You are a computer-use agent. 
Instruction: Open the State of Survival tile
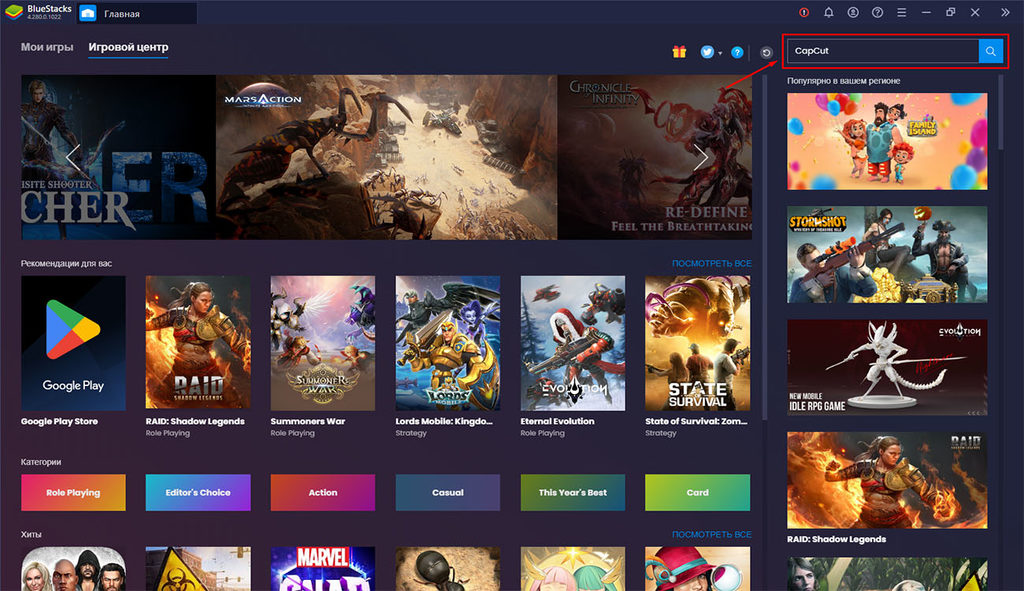tap(697, 343)
